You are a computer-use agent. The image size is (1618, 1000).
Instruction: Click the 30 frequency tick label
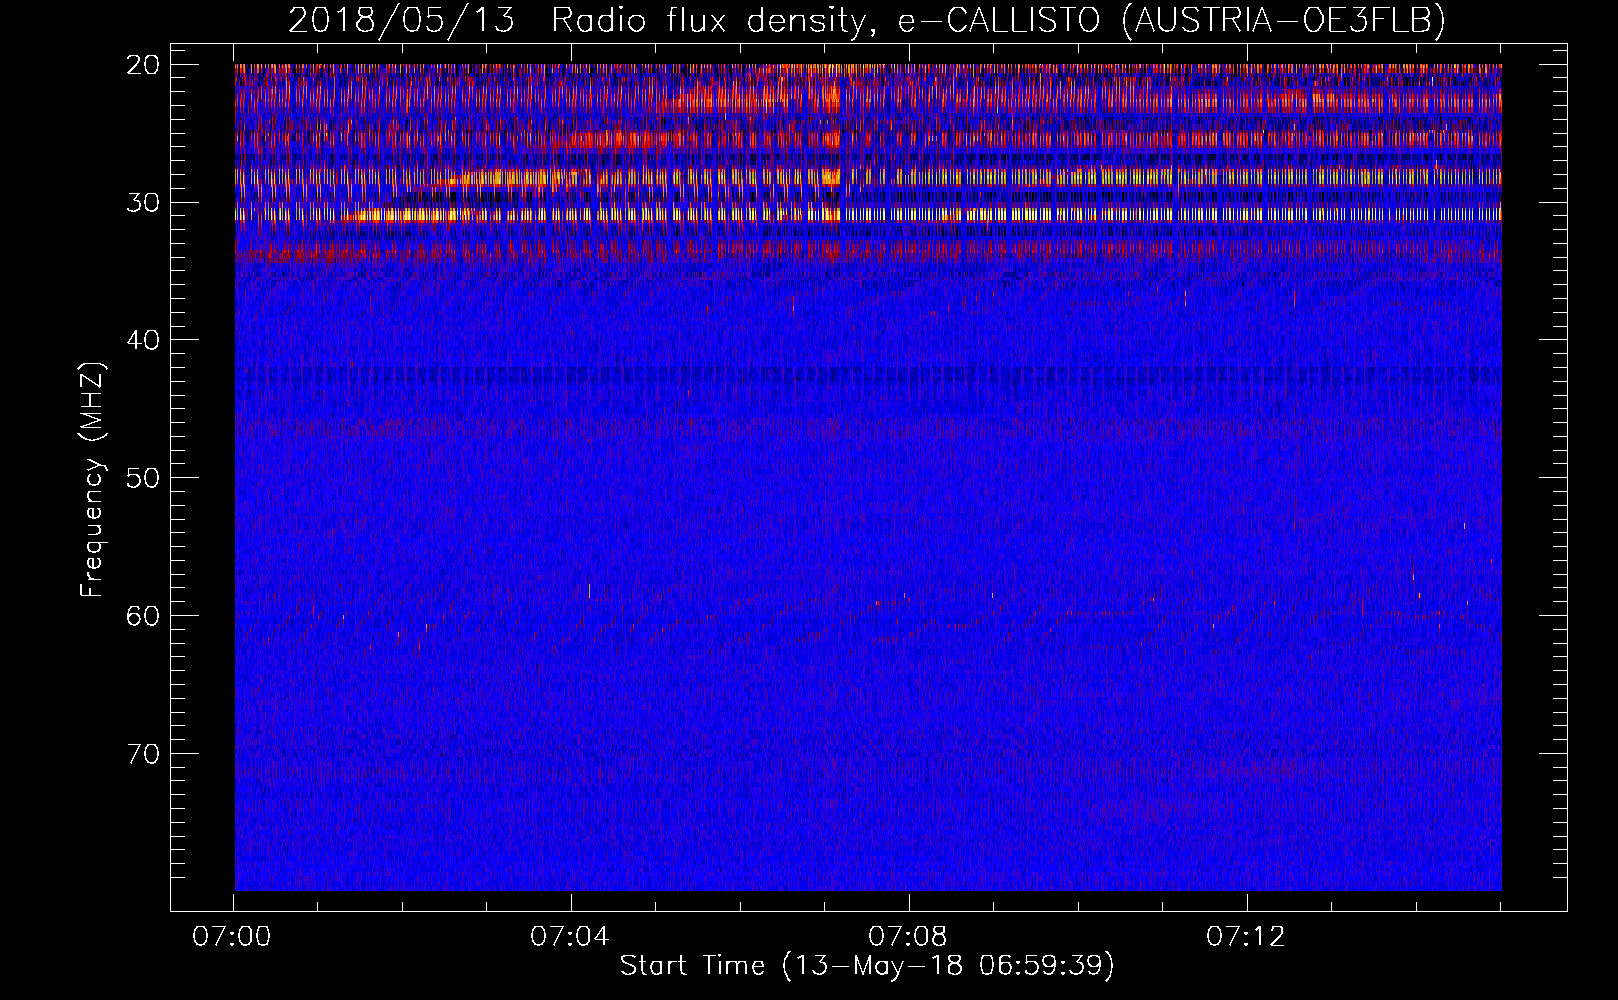[143, 202]
